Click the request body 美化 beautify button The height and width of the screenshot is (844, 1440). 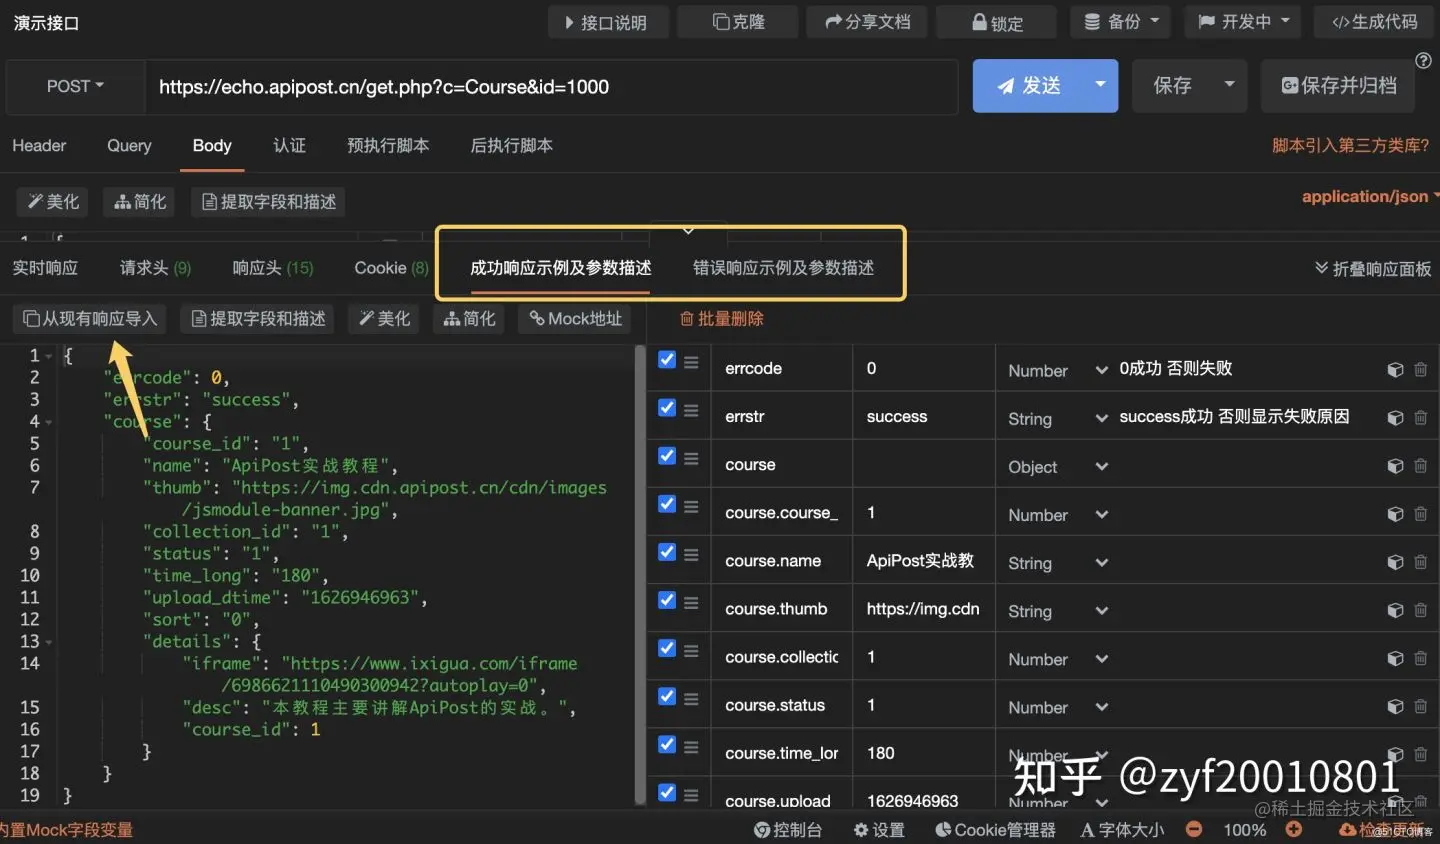point(53,202)
